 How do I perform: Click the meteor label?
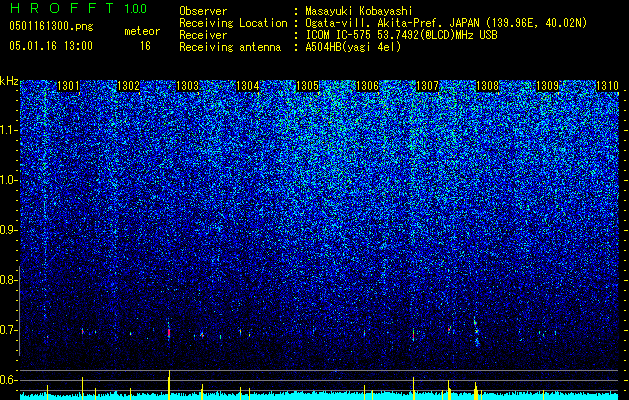tap(142, 31)
